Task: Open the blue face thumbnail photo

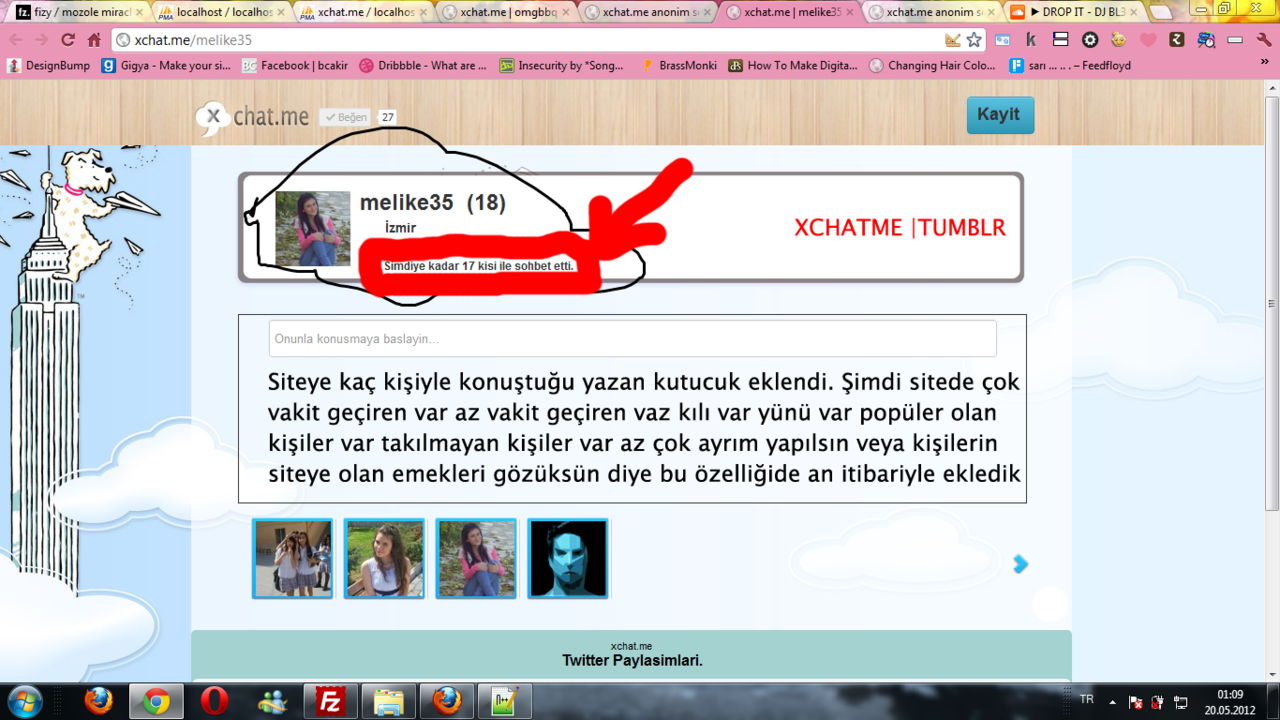Action: [x=568, y=559]
